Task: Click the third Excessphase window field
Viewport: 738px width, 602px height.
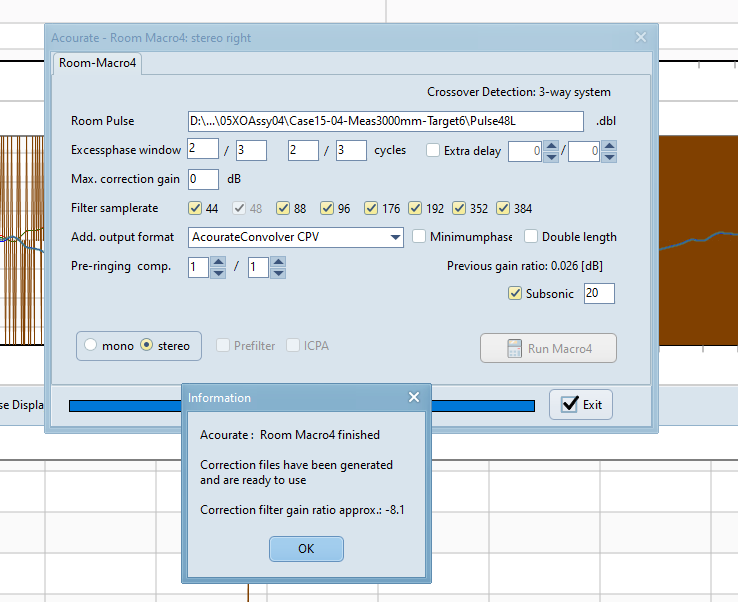Action: click(303, 151)
